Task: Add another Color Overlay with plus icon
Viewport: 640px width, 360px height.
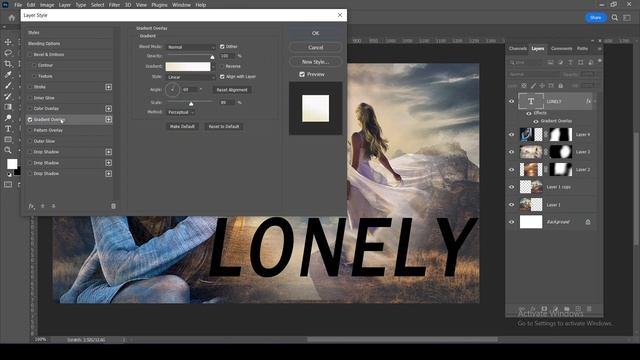Action: (x=109, y=109)
